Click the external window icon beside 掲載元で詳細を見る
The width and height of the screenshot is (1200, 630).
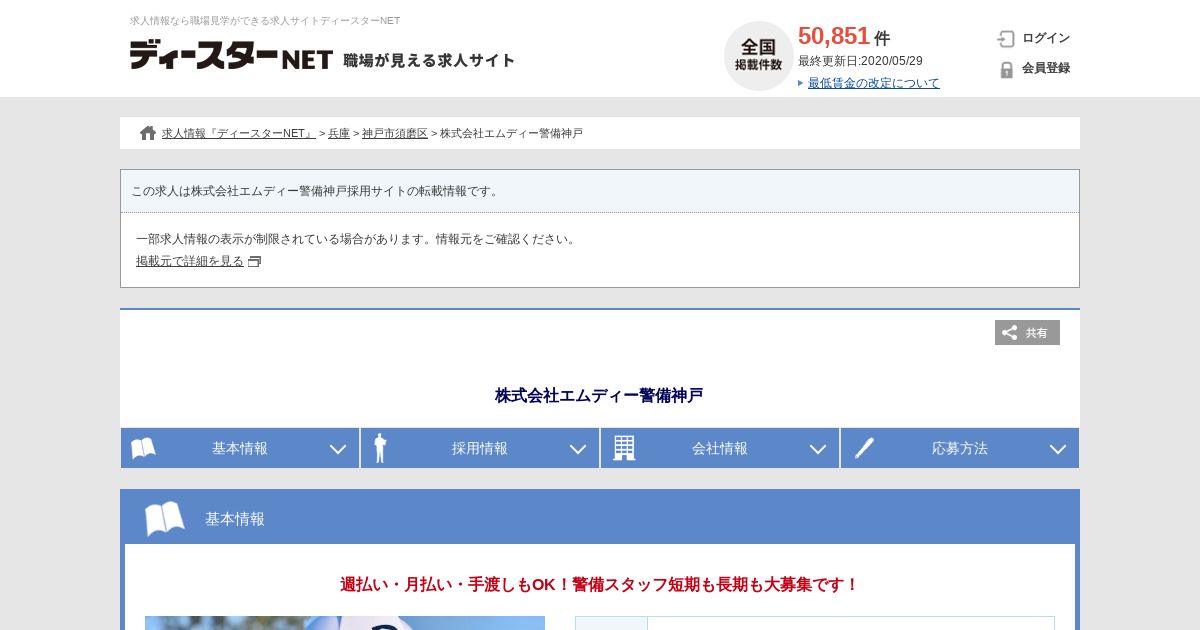pyautogui.click(x=255, y=262)
